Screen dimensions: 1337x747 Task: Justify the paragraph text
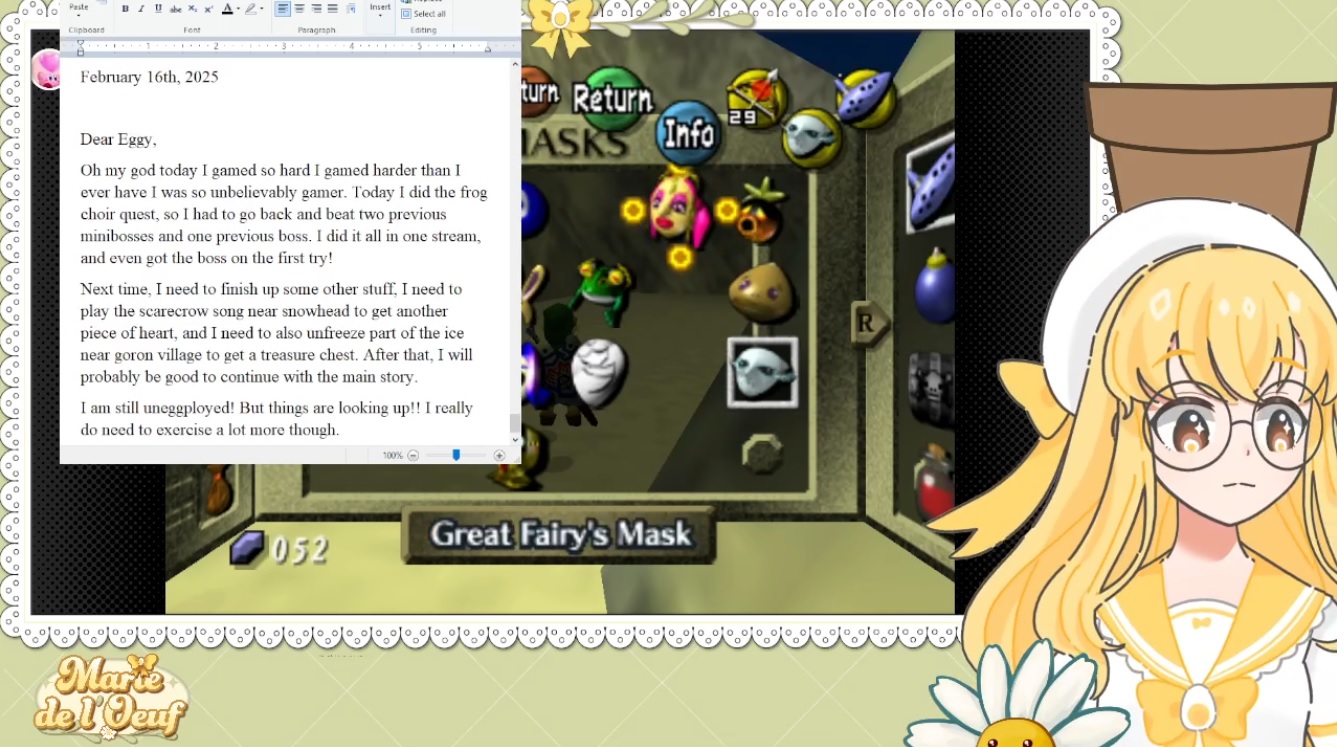pyautogui.click(x=332, y=9)
